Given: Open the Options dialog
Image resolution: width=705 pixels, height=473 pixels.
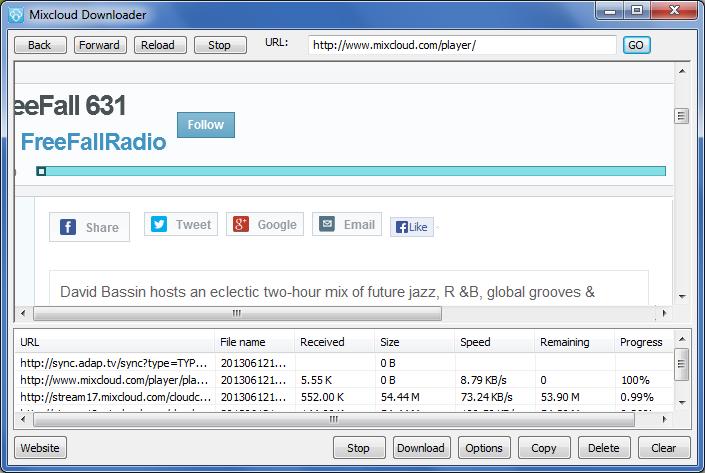Looking at the screenshot, I should [484, 448].
